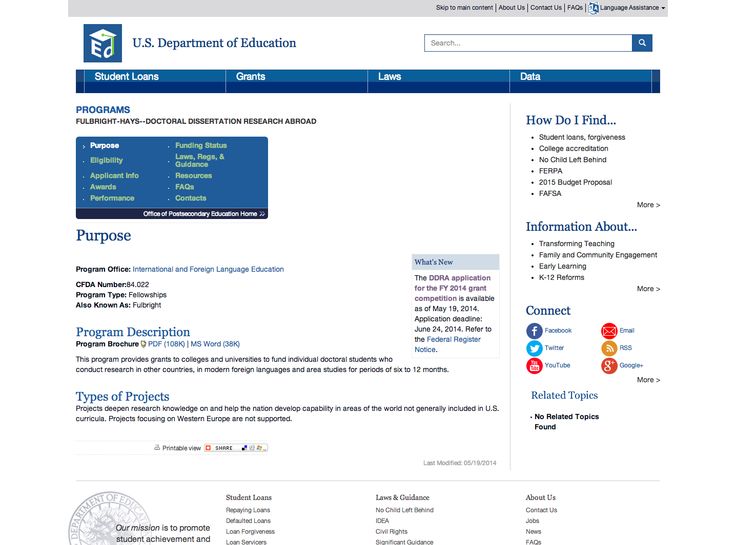Viewport: 736px width, 545px height.
Task: Open the Resources section
Action: [x=193, y=176]
